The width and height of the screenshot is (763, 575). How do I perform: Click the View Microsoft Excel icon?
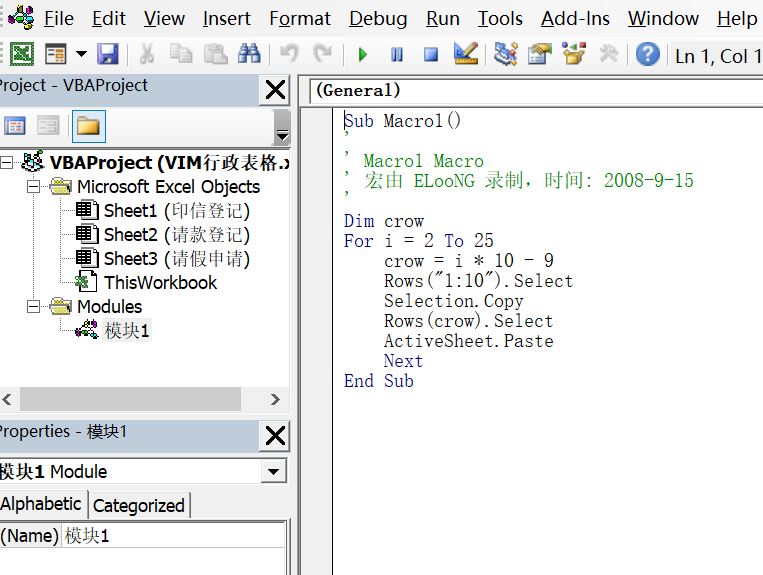point(22,54)
